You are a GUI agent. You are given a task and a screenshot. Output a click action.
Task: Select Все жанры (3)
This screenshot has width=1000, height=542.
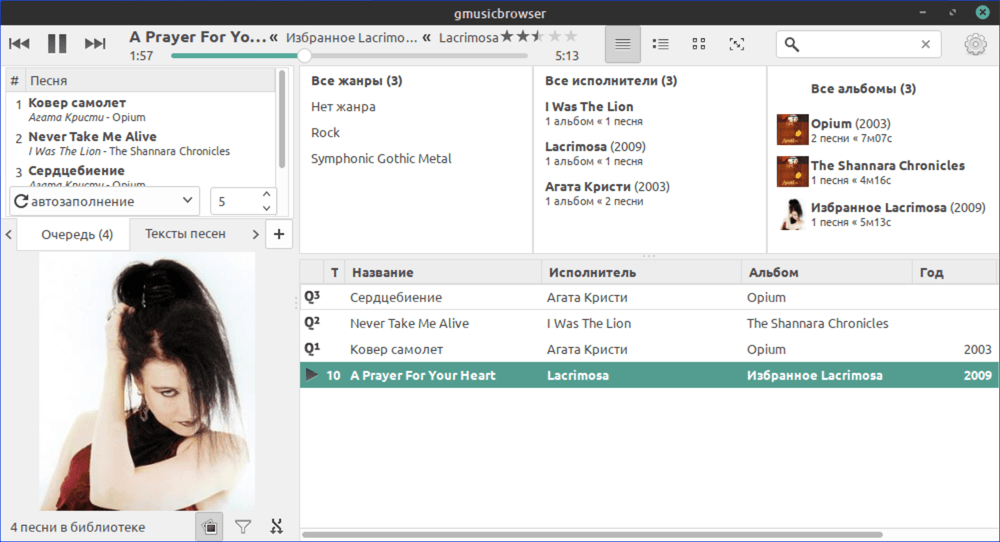(x=357, y=80)
